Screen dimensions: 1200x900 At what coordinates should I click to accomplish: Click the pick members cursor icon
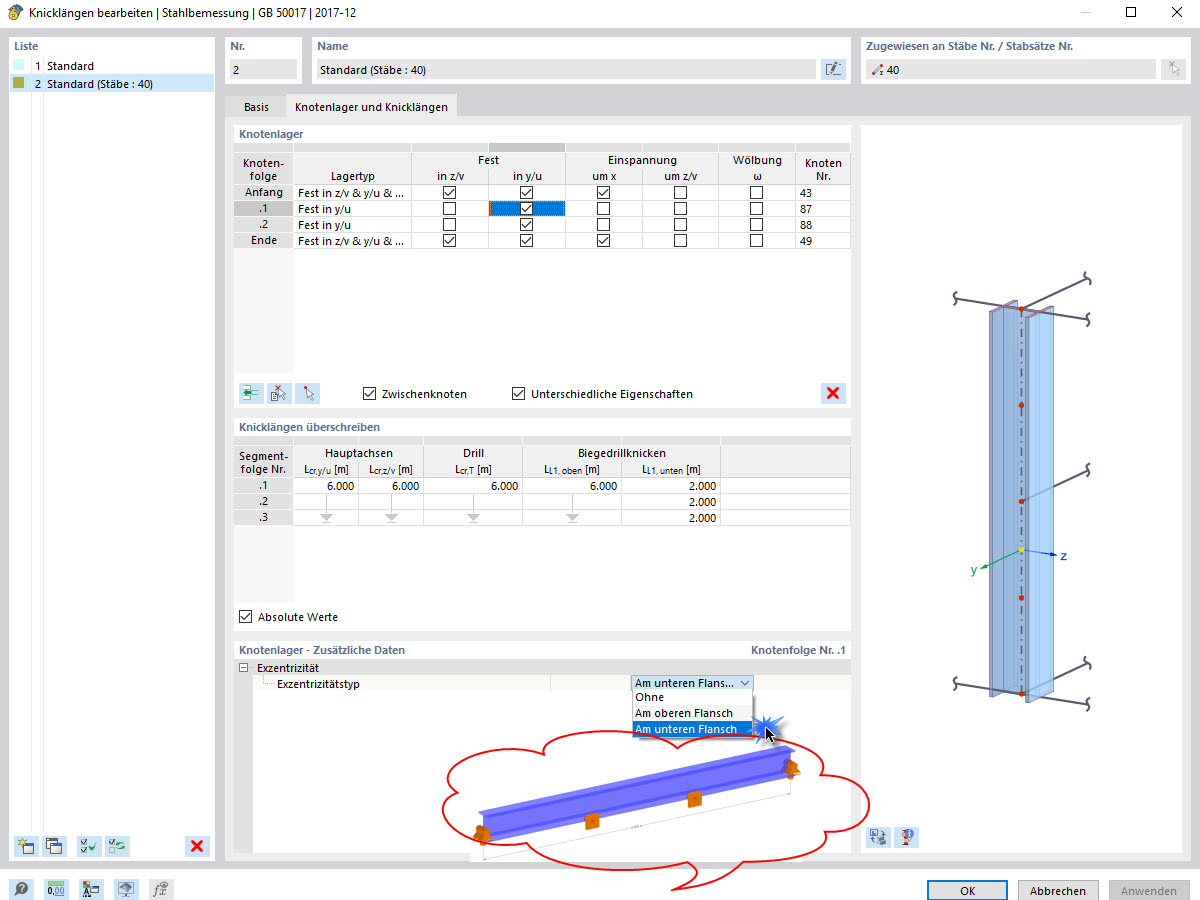[x=1174, y=69]
